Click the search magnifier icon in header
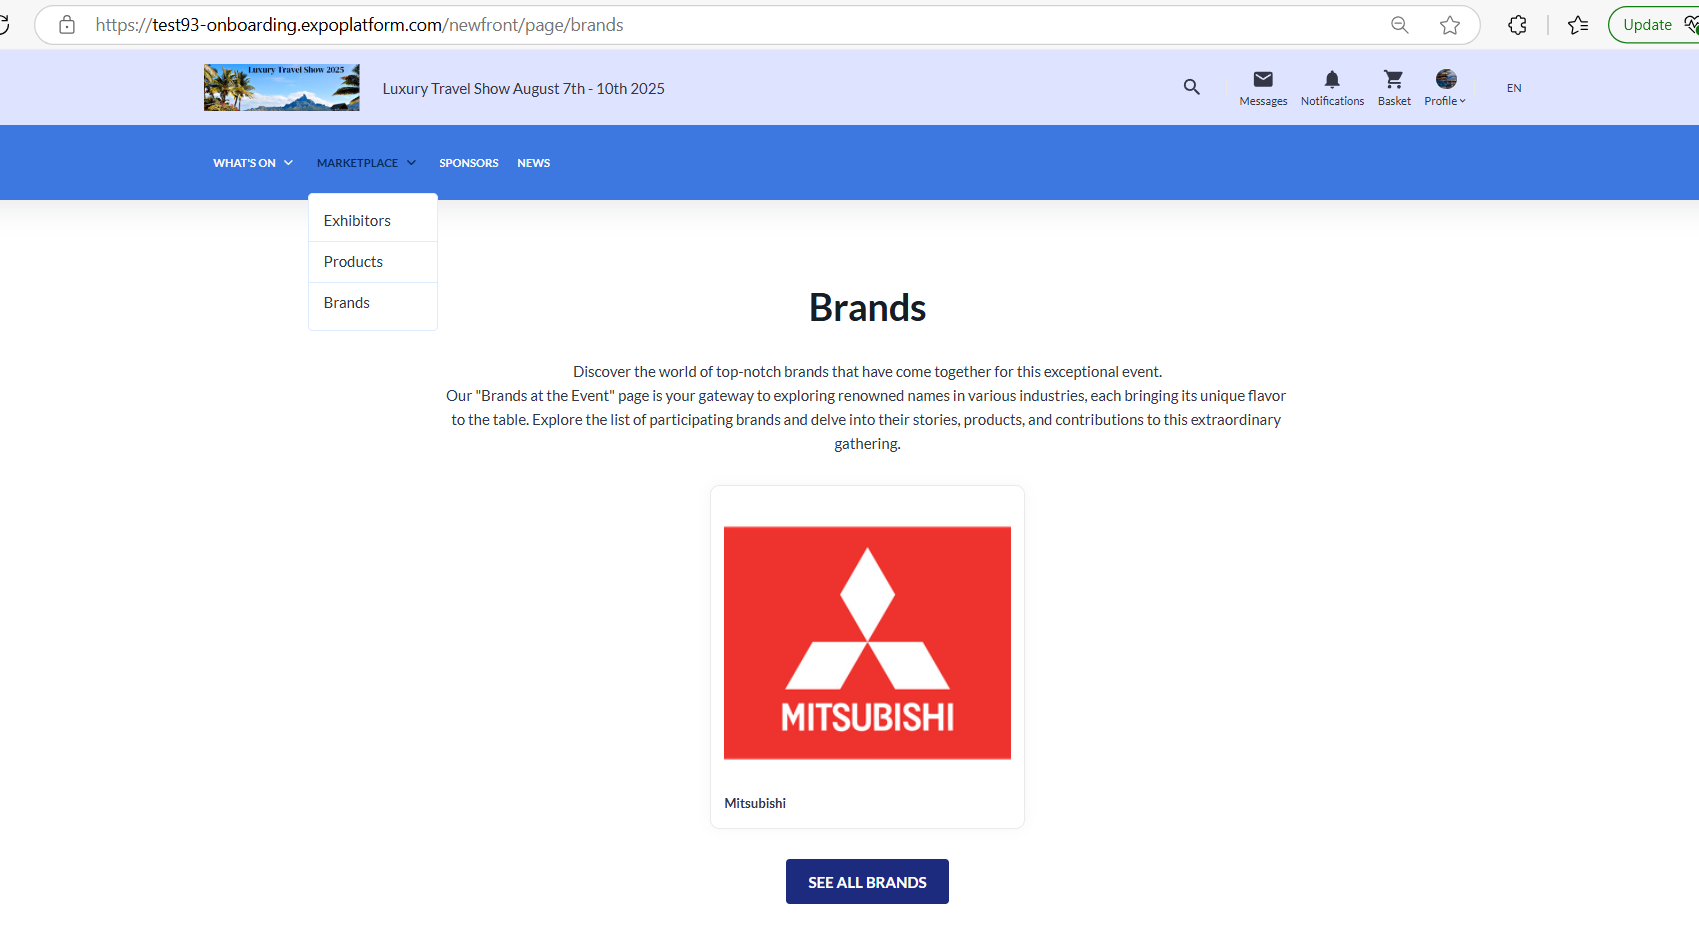Image resolution: width=1699 pixels, height=940 pixels. click(x=1191, y=87)
